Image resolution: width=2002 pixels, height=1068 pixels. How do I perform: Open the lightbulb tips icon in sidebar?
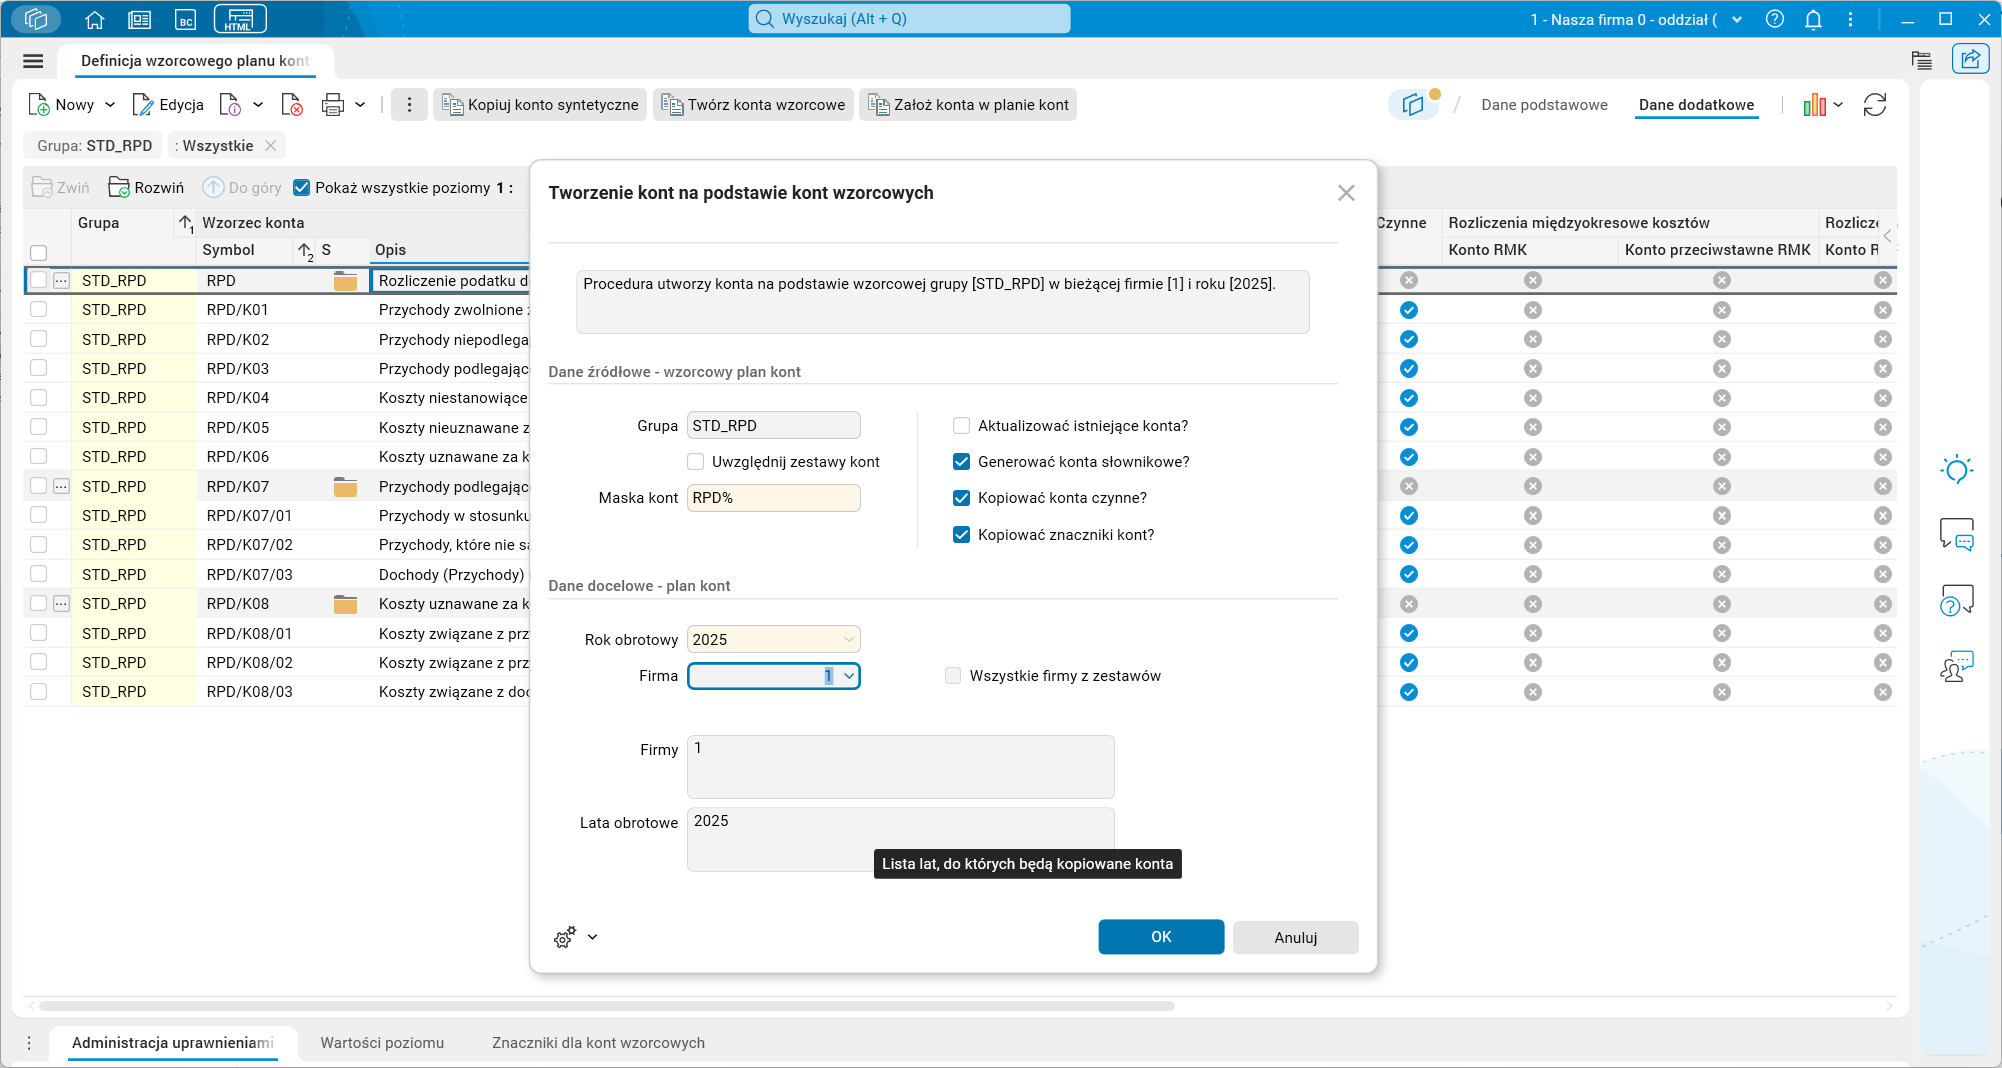click(1957, 470)
